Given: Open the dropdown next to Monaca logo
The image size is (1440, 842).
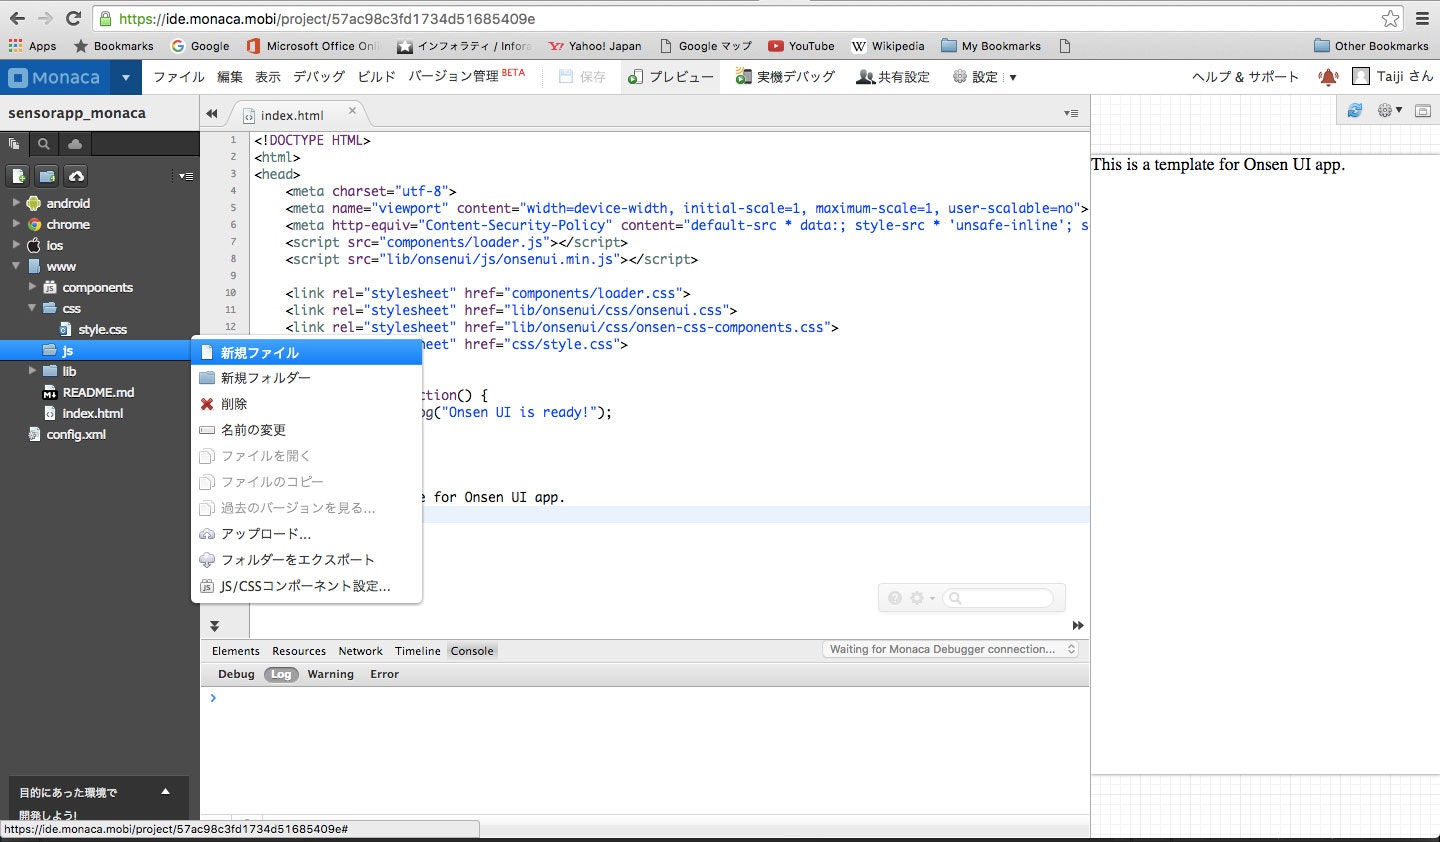Looking at the screenshot, I should [125, 77].
